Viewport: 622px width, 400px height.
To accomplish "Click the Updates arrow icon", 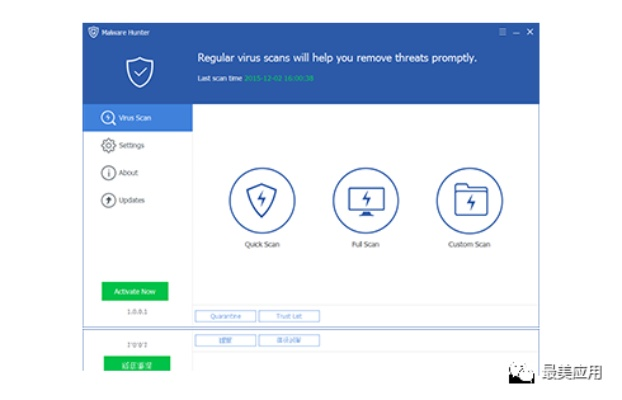I will [108, 200].
